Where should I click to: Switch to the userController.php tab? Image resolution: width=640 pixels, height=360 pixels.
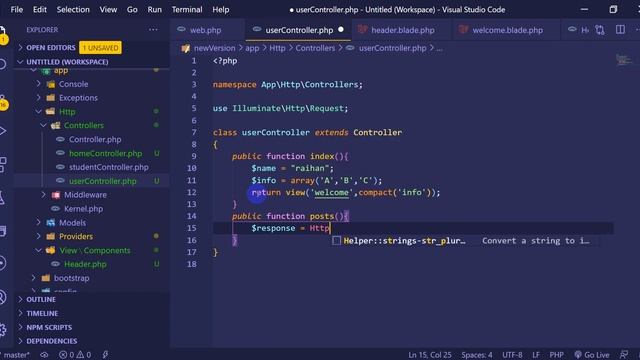pos(298,30)
